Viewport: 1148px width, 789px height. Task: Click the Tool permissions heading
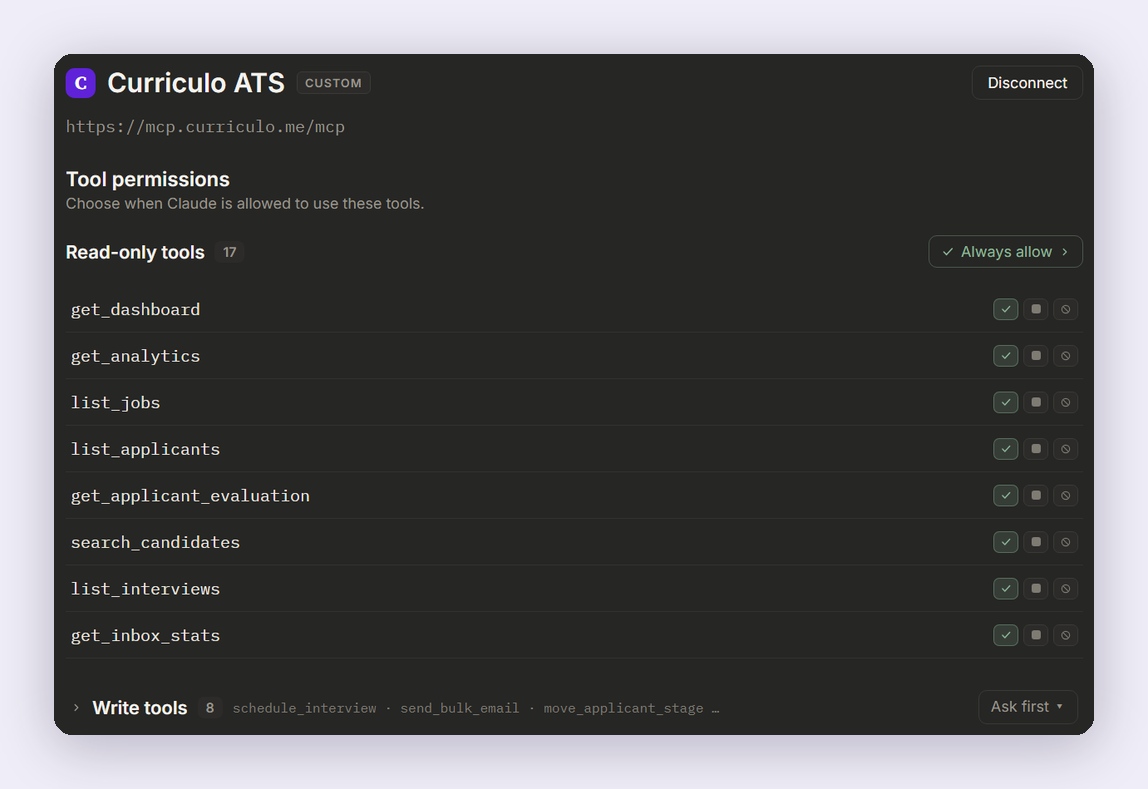point(148,179)
